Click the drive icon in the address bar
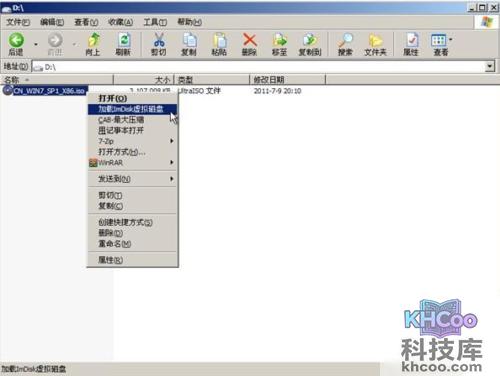Image resolution: width=500 pixels, height=376 pixels. pos(38,67)
